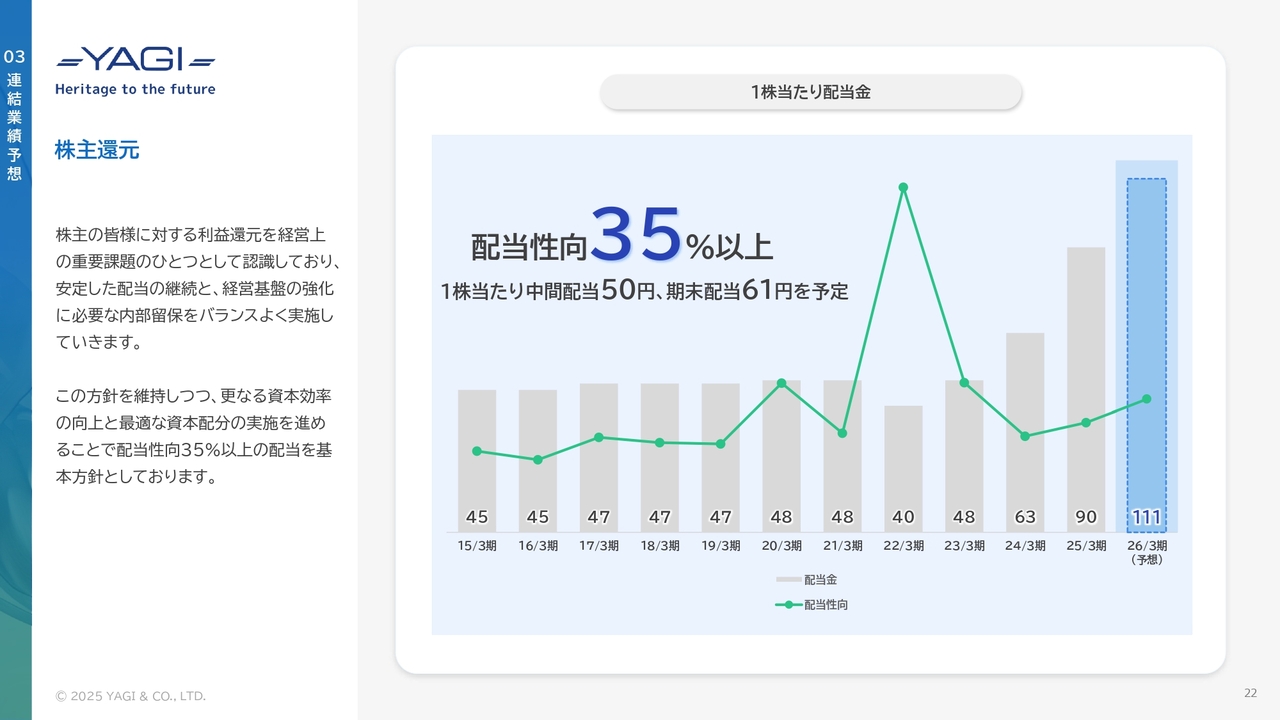This screenshot has height=720, width=1280.
Task: Select the green data point on forecast bar
Action: click(1146, 399)
